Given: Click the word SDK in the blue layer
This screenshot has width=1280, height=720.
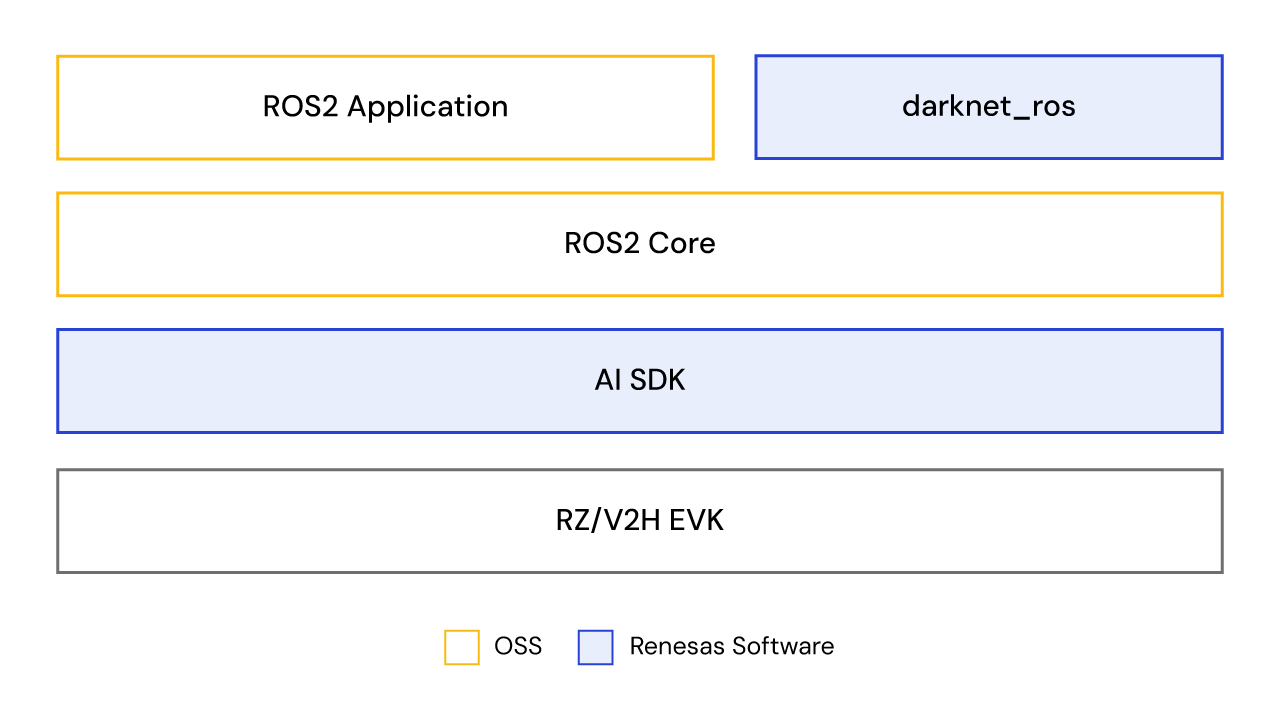Looking at the screenshot, I should tap(658, 381).
